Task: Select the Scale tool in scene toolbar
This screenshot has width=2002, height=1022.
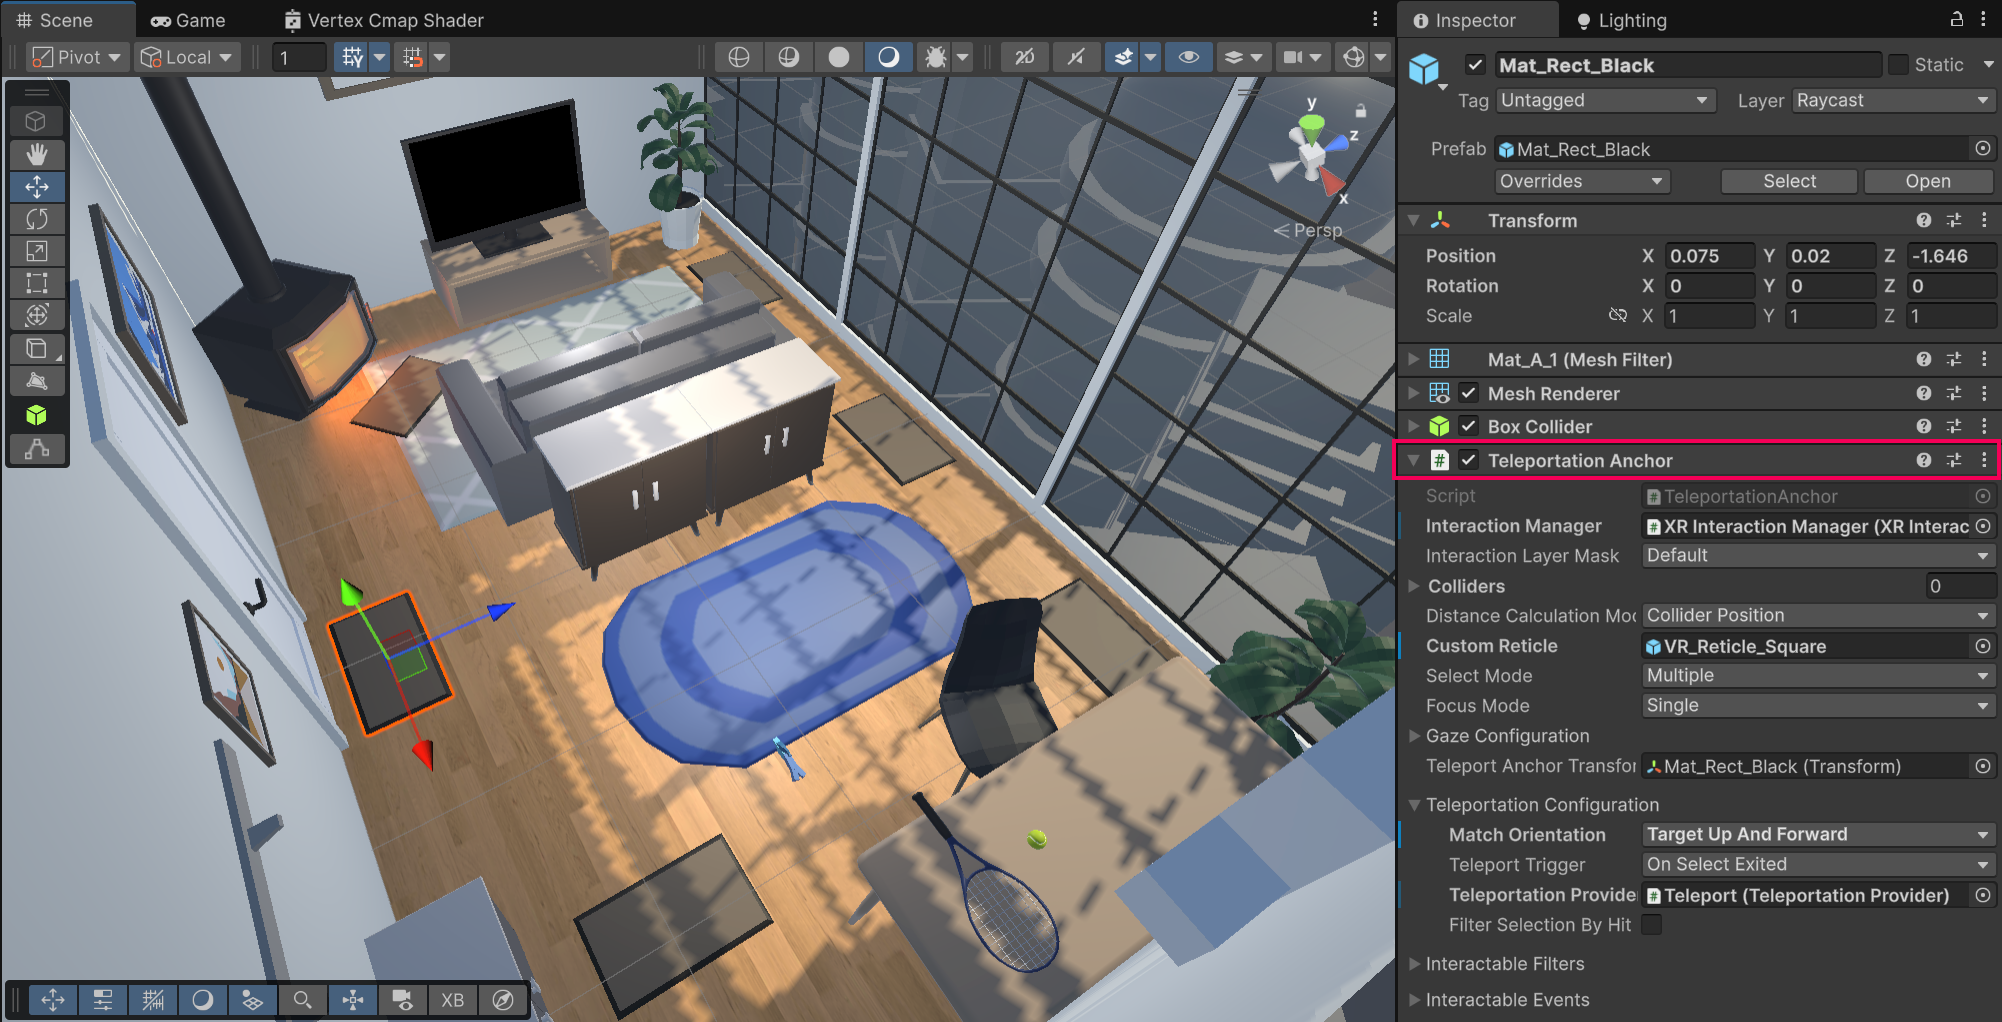Action: (x=37, y=251)
